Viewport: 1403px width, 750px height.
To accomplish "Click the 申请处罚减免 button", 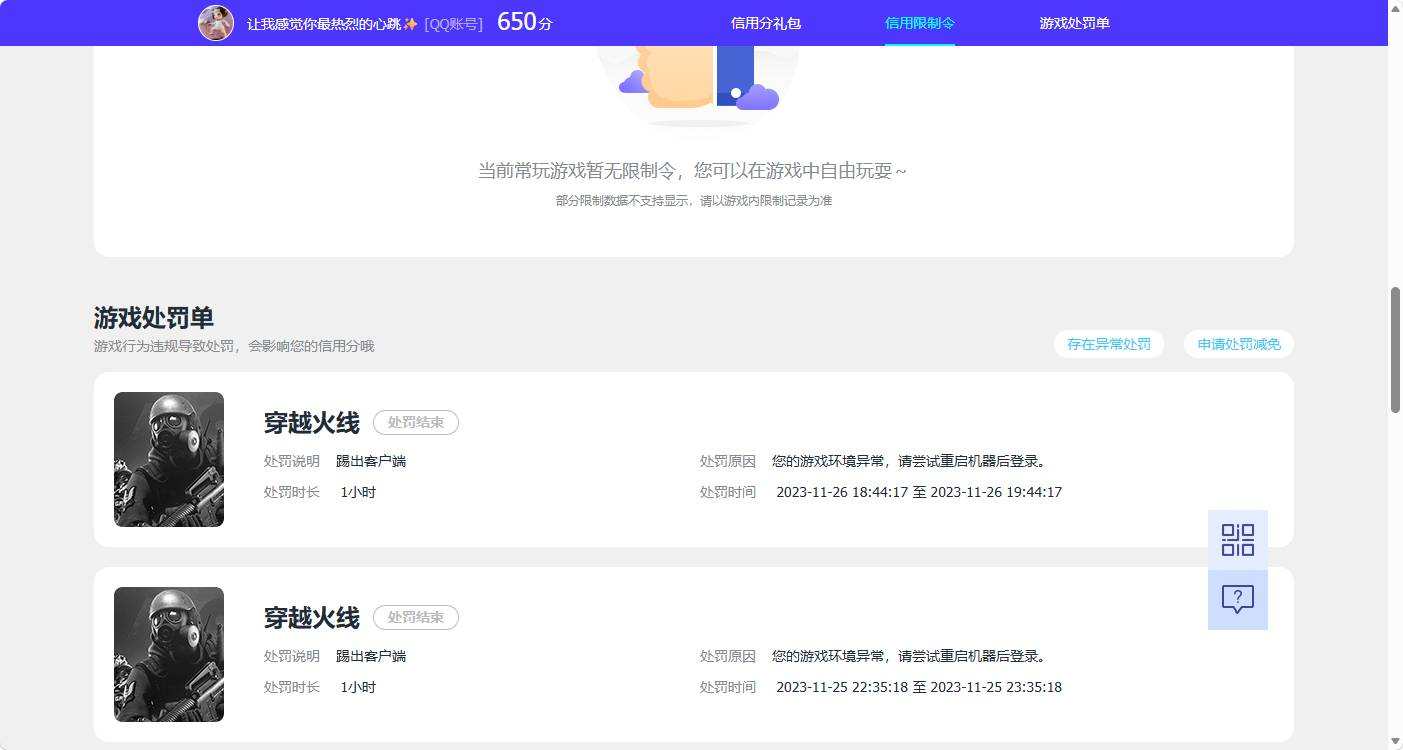I will point(1239,344).
